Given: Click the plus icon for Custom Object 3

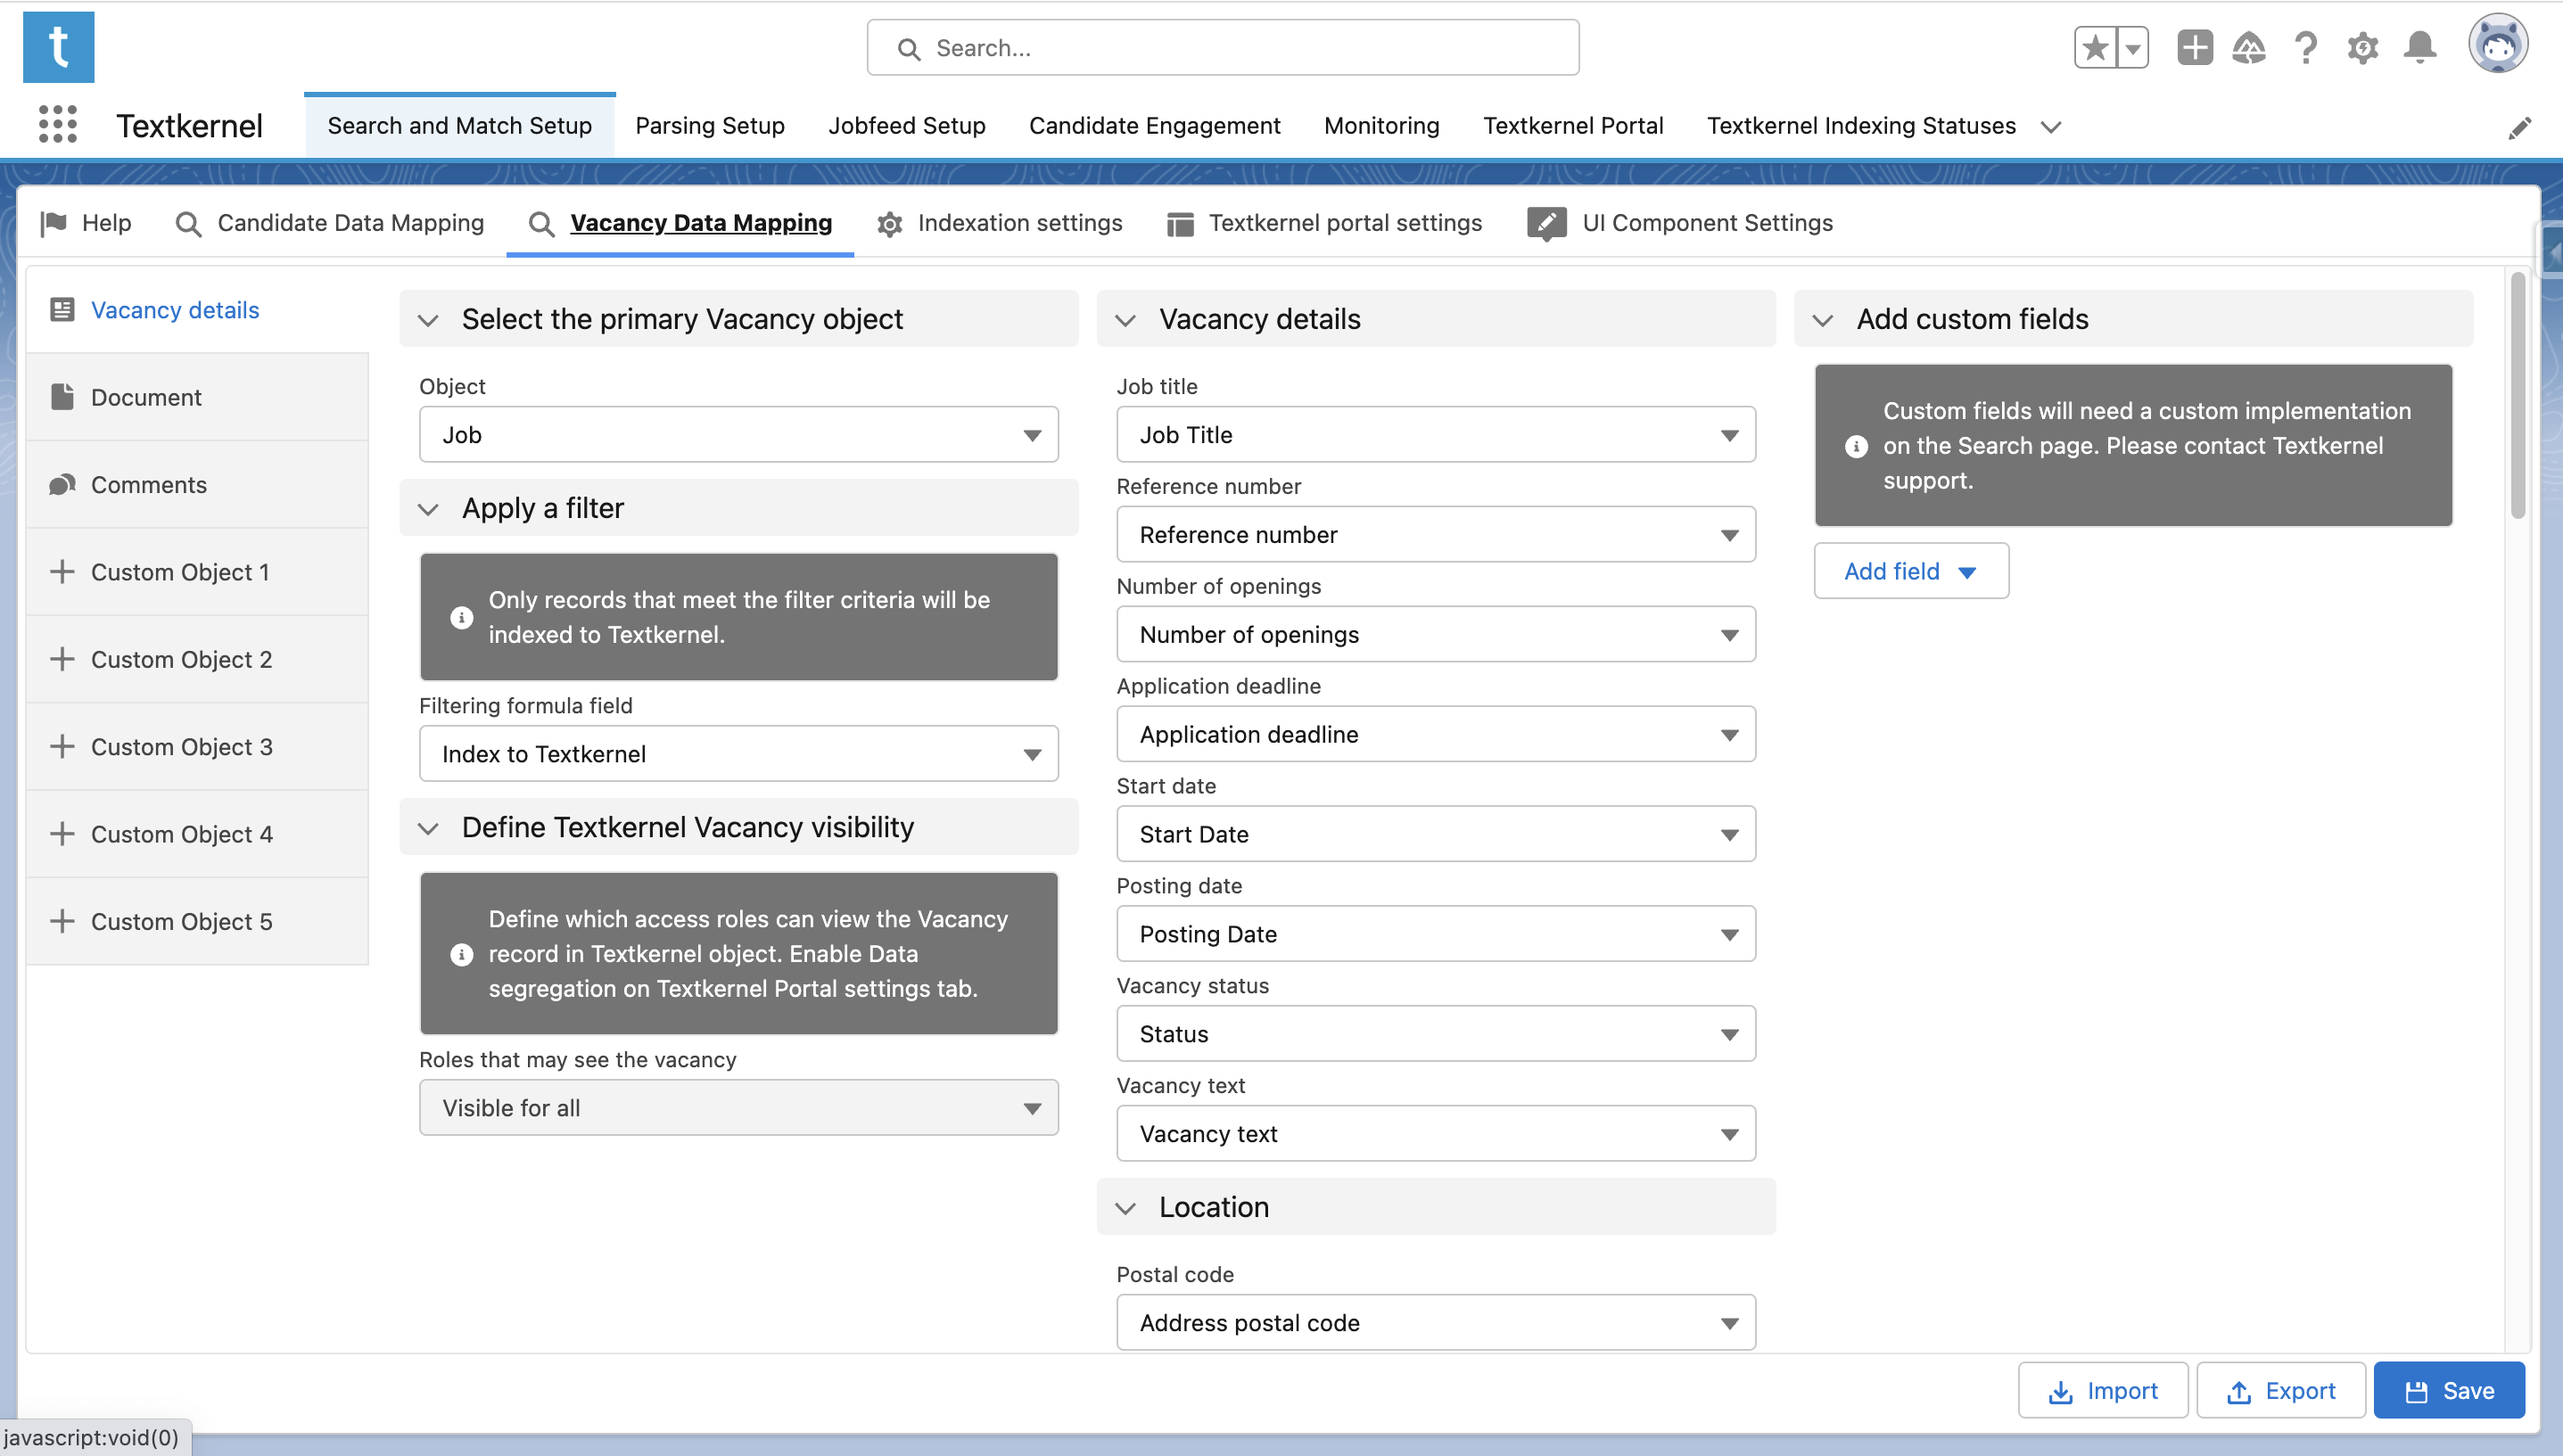Looking at the screenshot, I should point(62,746).
